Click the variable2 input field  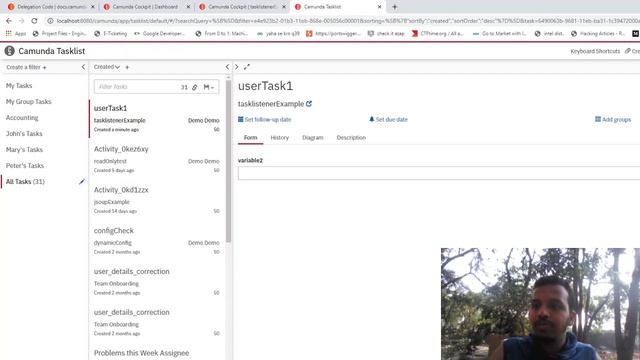pos(439,173)
